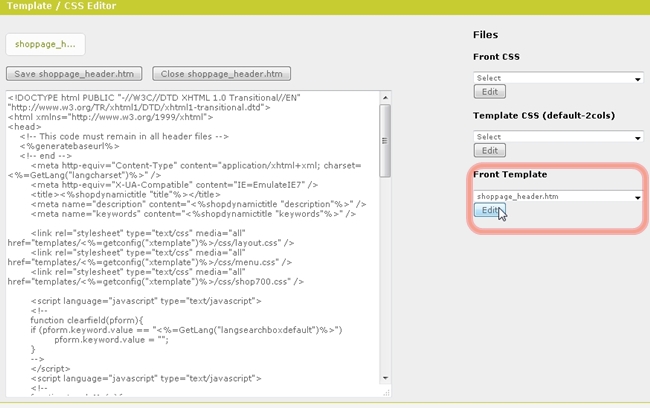Click Edit button under Front Template

[490, 210]
